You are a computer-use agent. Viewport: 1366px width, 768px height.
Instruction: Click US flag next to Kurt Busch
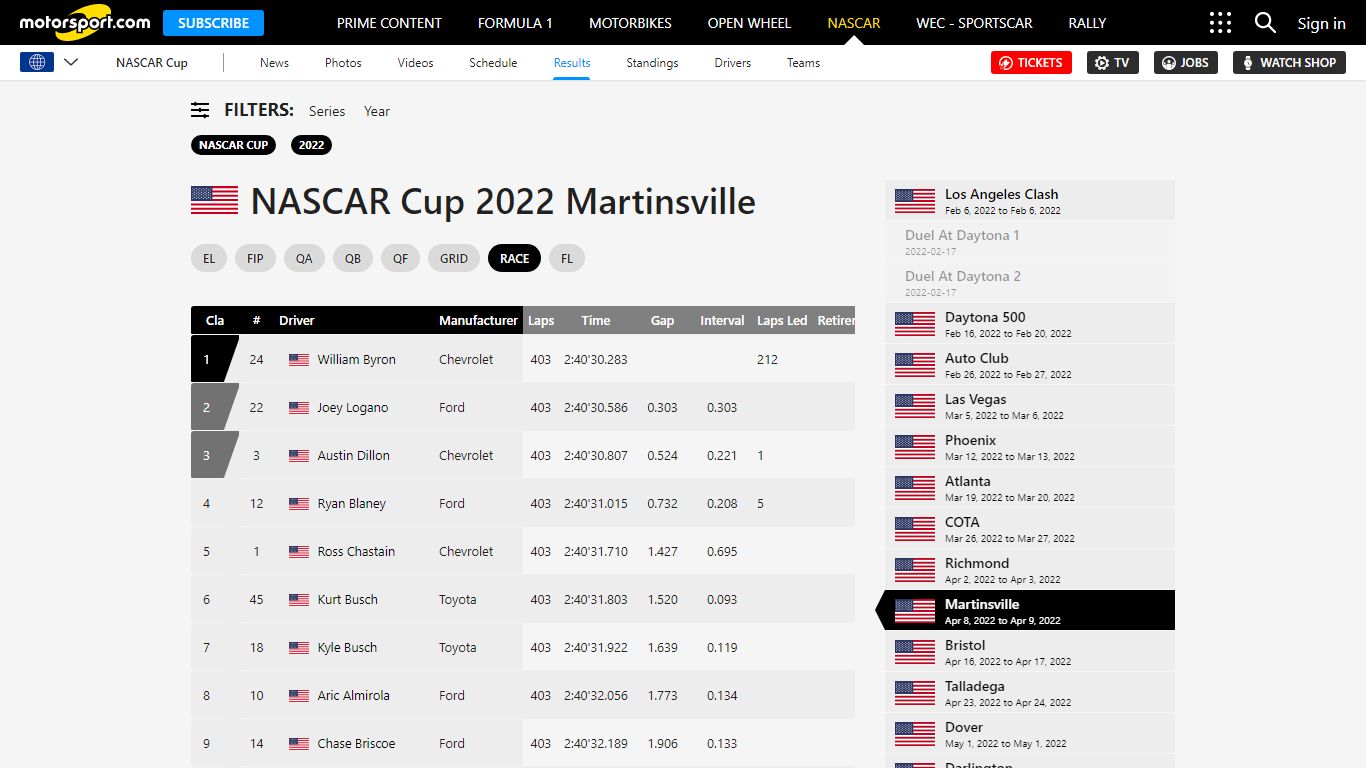pyautogui.click(x=299, y=600)
